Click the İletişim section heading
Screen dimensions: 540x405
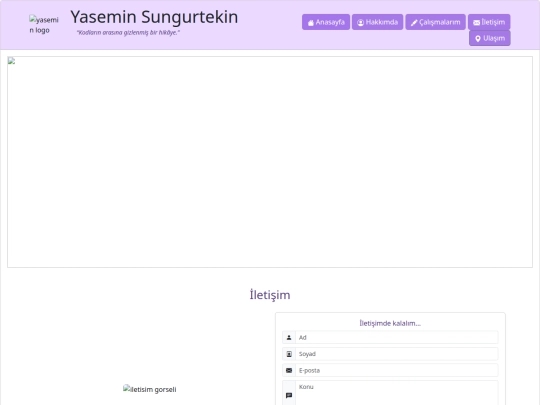pos(270,295)
